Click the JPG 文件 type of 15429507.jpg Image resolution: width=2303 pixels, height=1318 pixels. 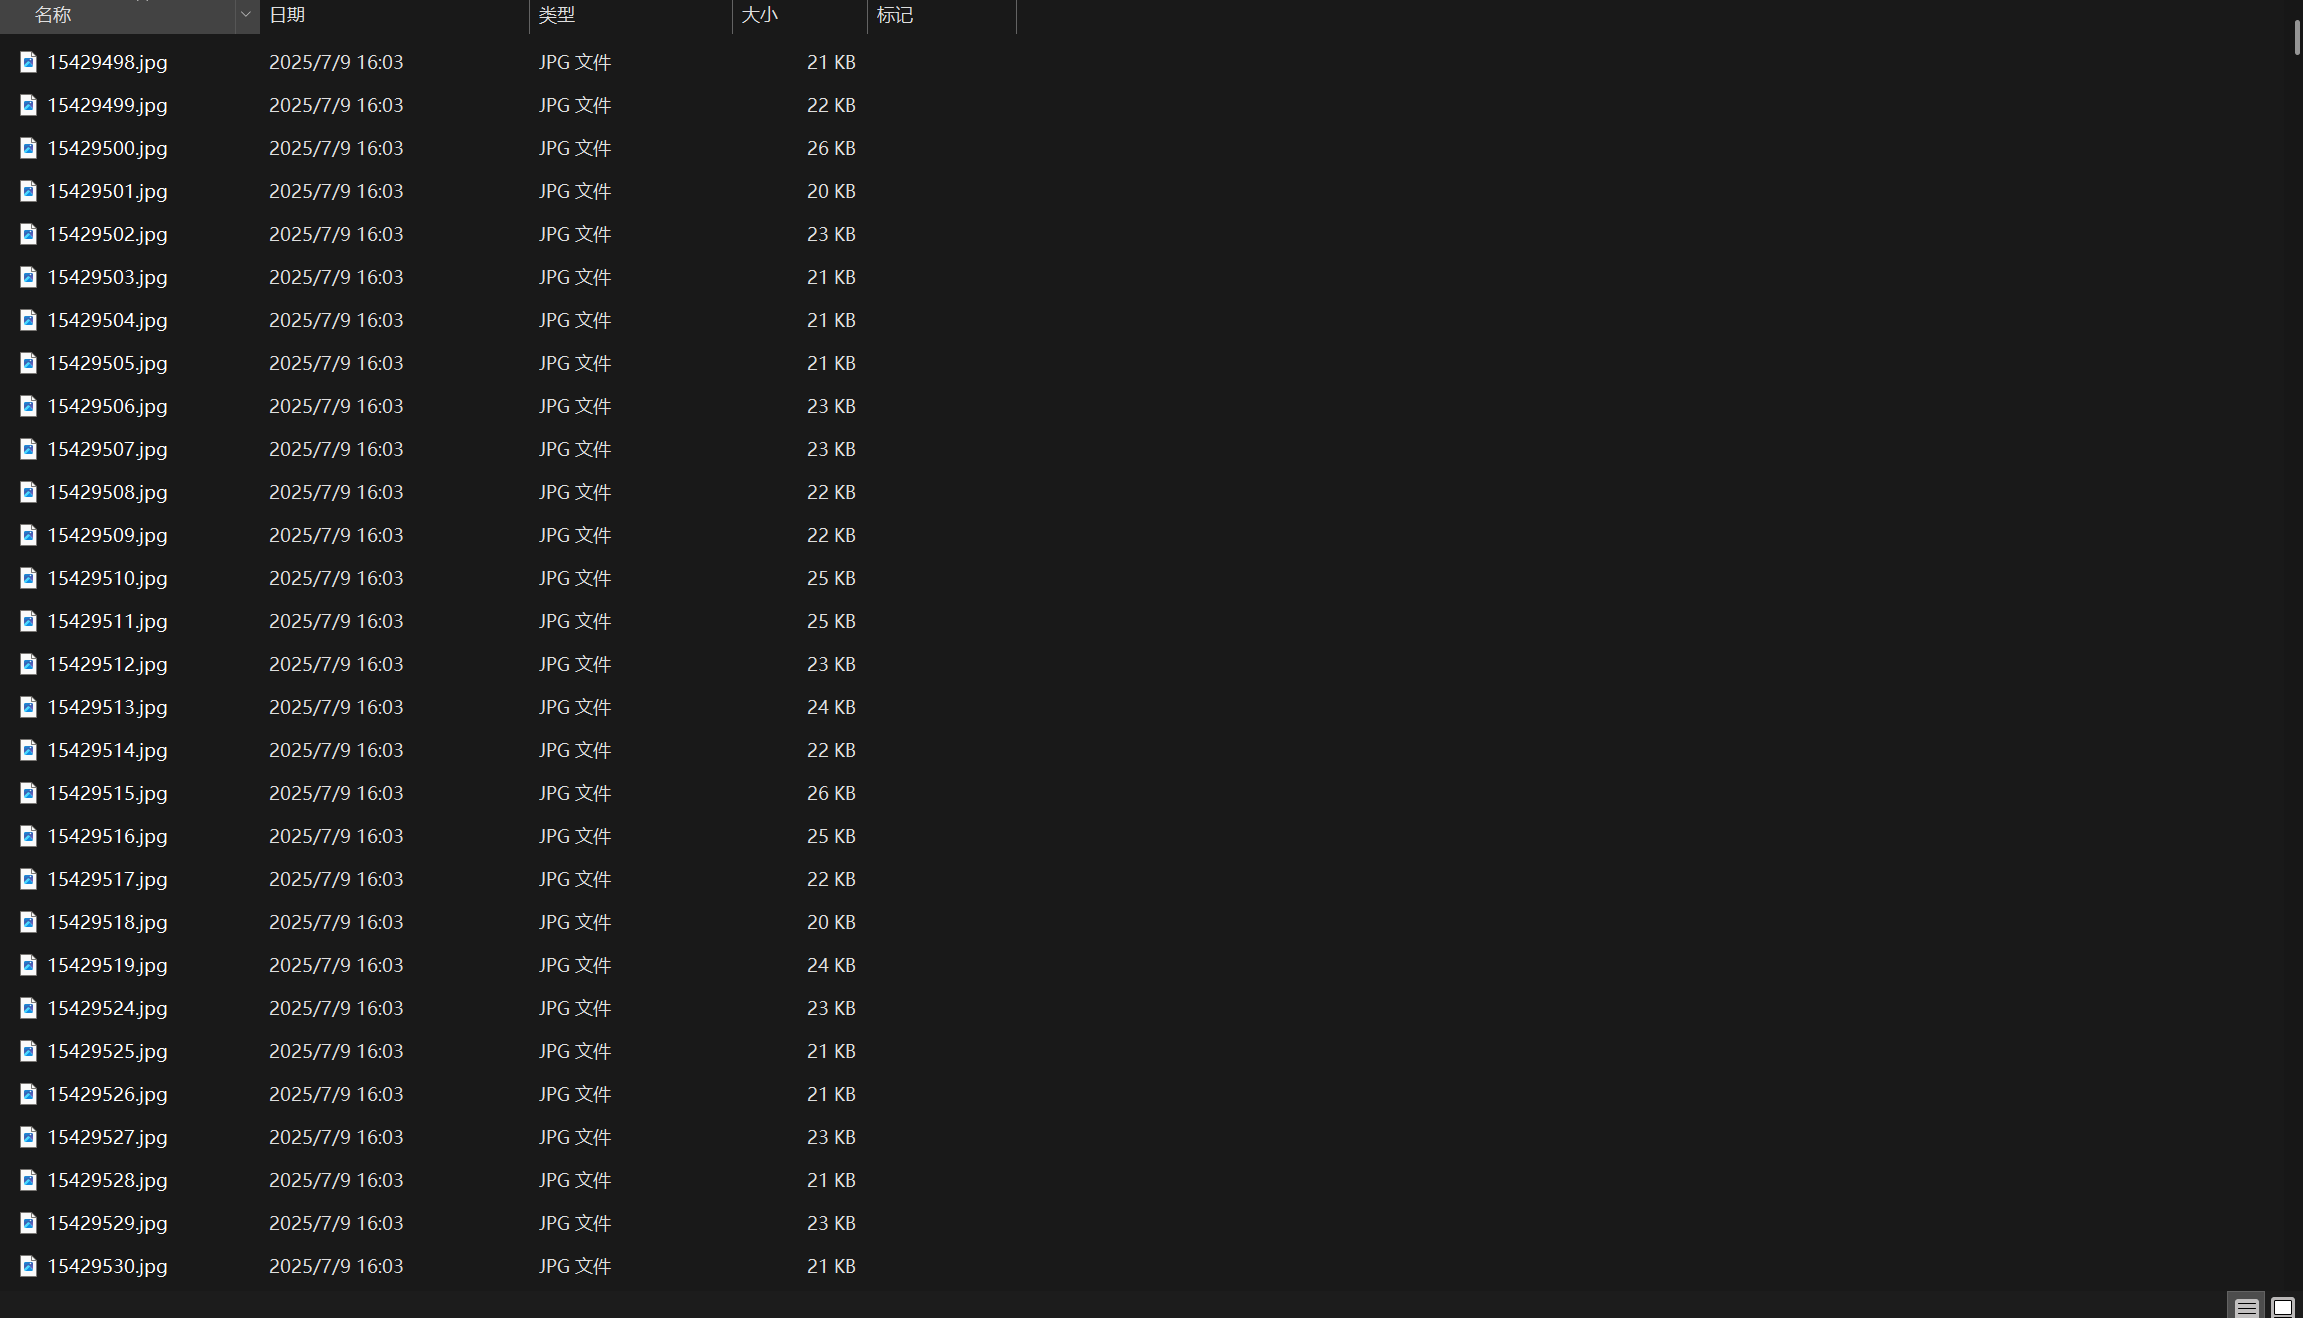click(575, 449)
